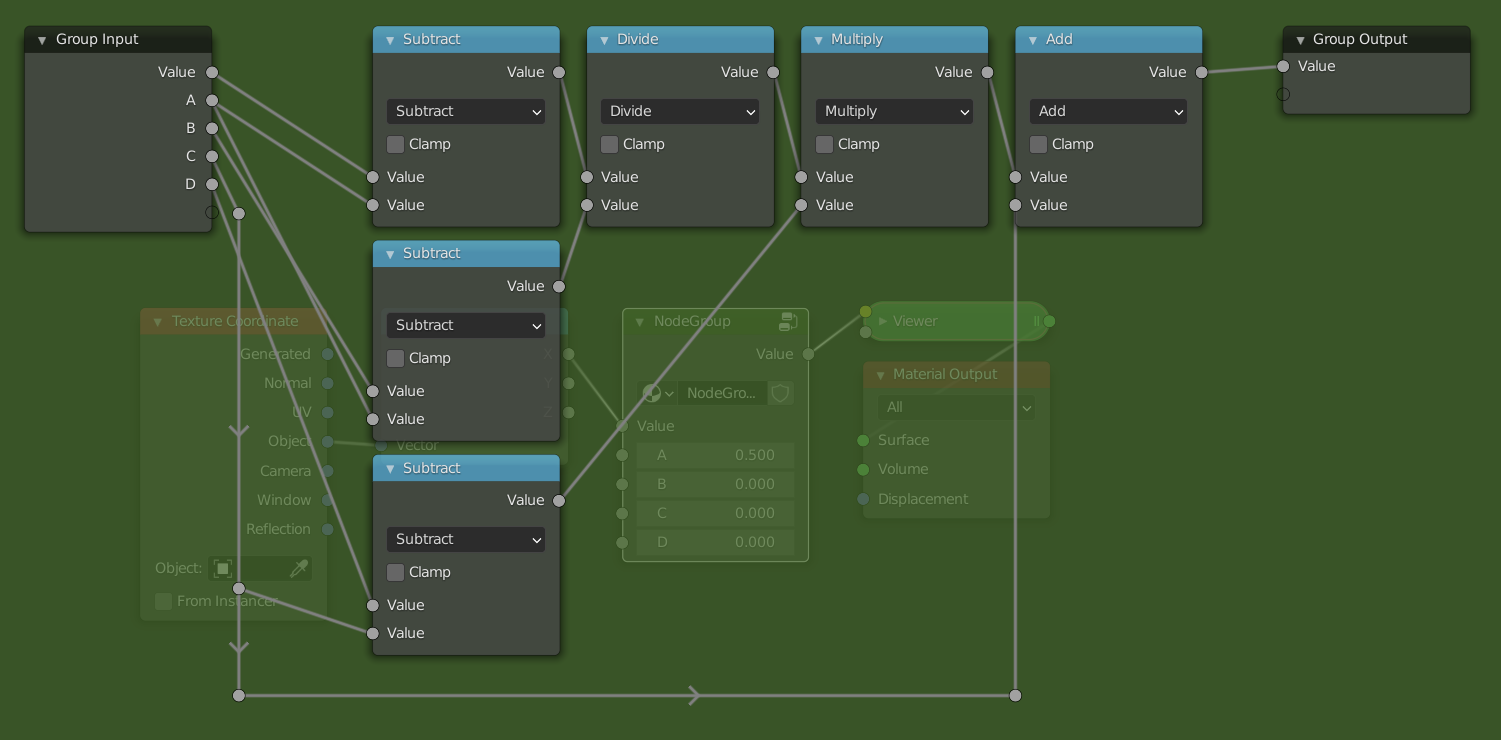Image resolution: width=1501 pixels, height=740 pixels.
Task: Enable Clamp on the Divide node
Action: point(610,144)
